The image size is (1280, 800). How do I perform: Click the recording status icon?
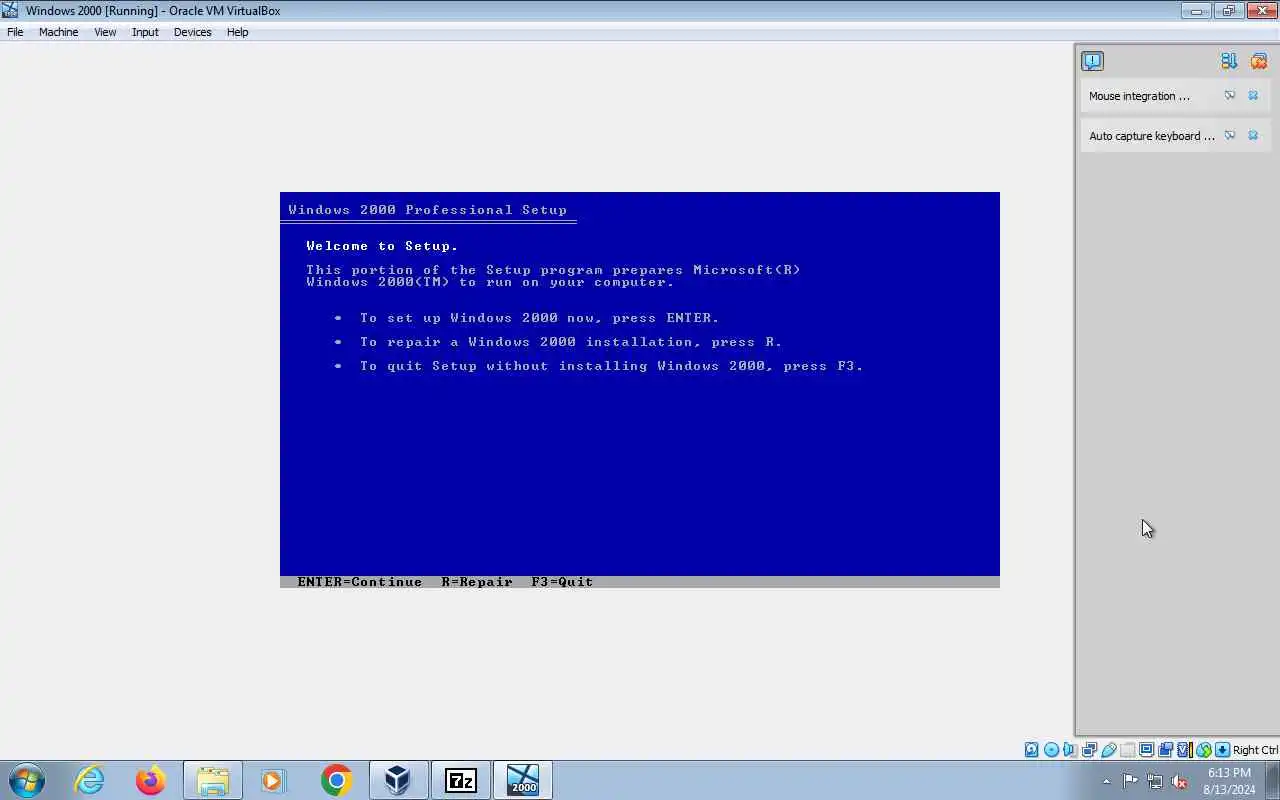(x=1165, y=750)
